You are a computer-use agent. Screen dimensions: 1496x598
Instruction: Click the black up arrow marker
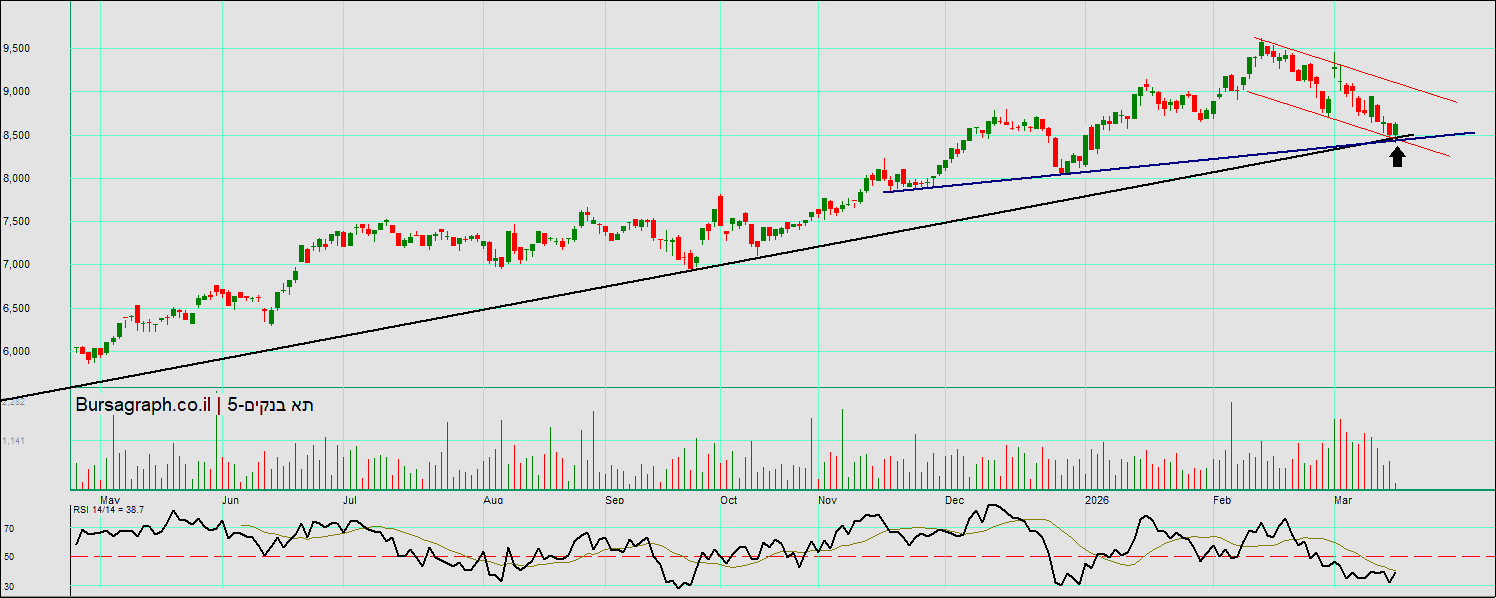(x=1397, y=157)
